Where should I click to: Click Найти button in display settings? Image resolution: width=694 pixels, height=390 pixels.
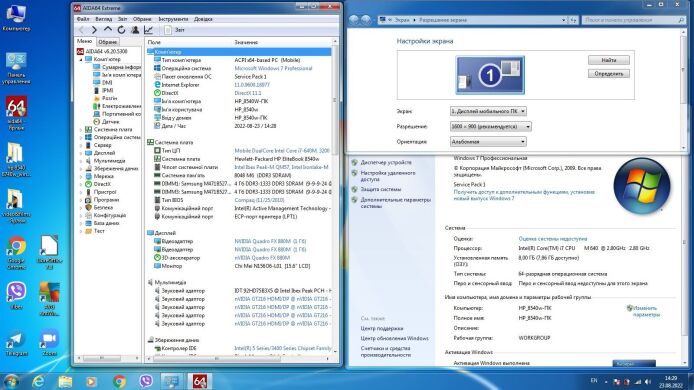click(609, 60)
